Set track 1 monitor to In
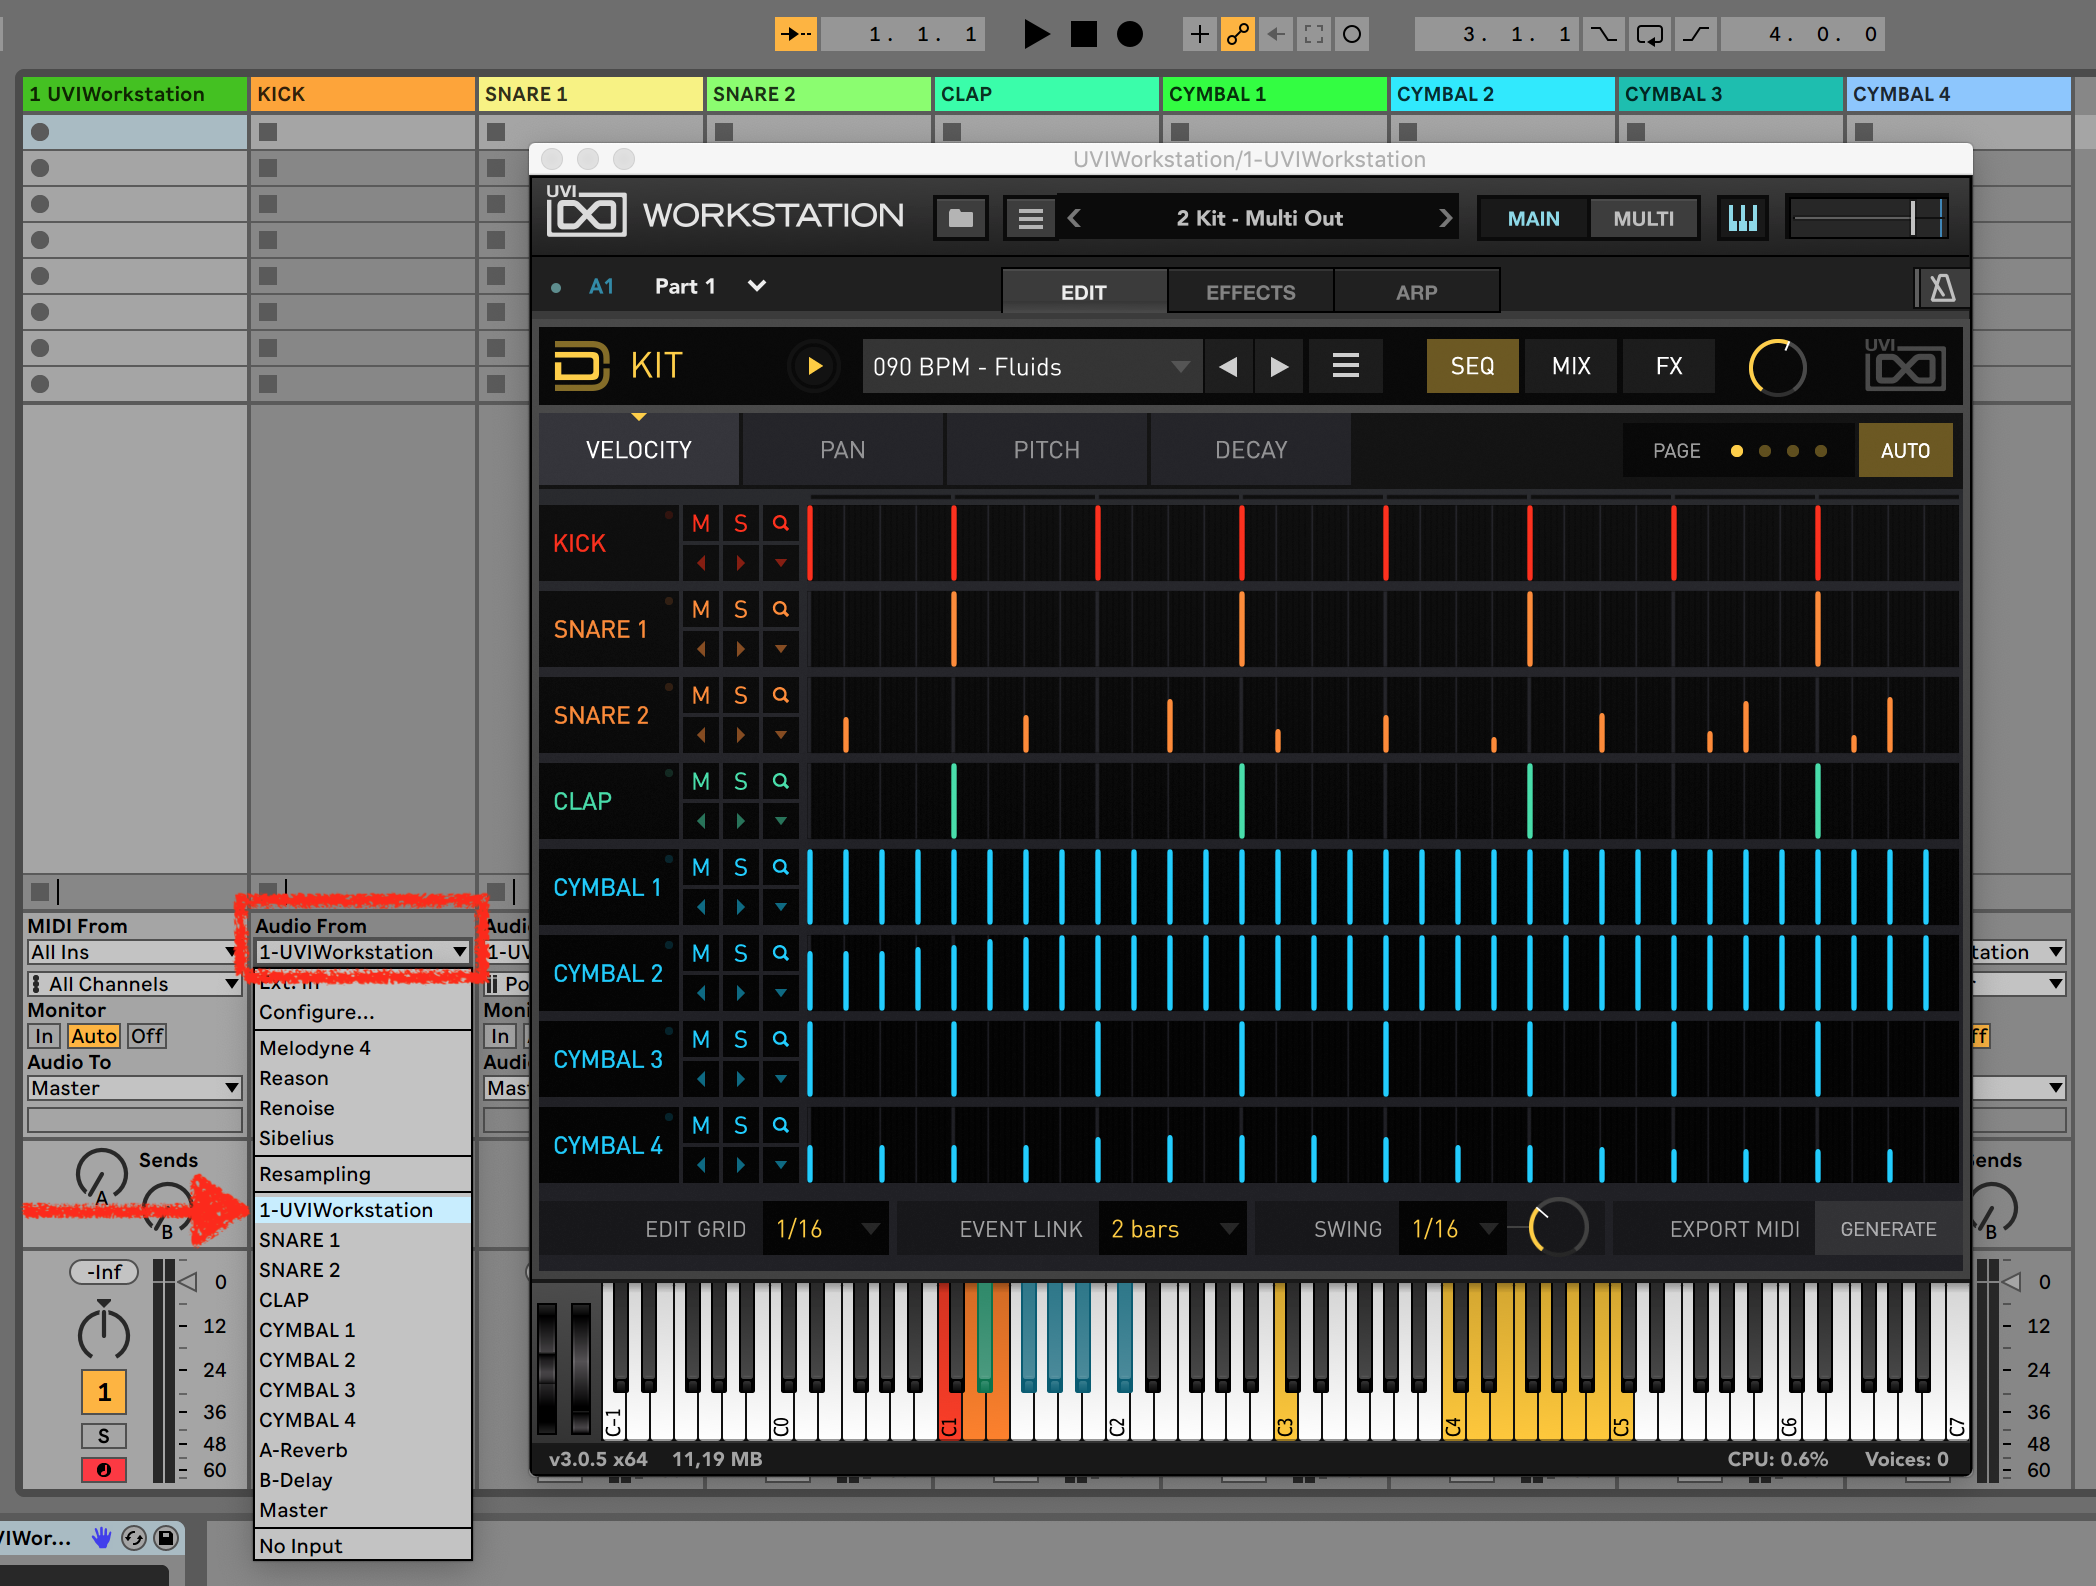Screen dimensions: 2096x1586 pyautogui.click(x=44, y=1036)
